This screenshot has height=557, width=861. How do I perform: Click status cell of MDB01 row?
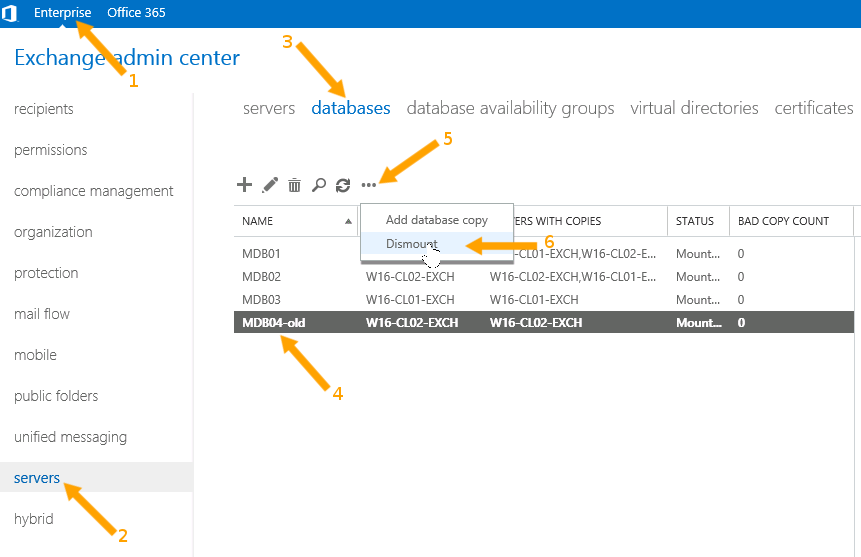pos(698,254)
